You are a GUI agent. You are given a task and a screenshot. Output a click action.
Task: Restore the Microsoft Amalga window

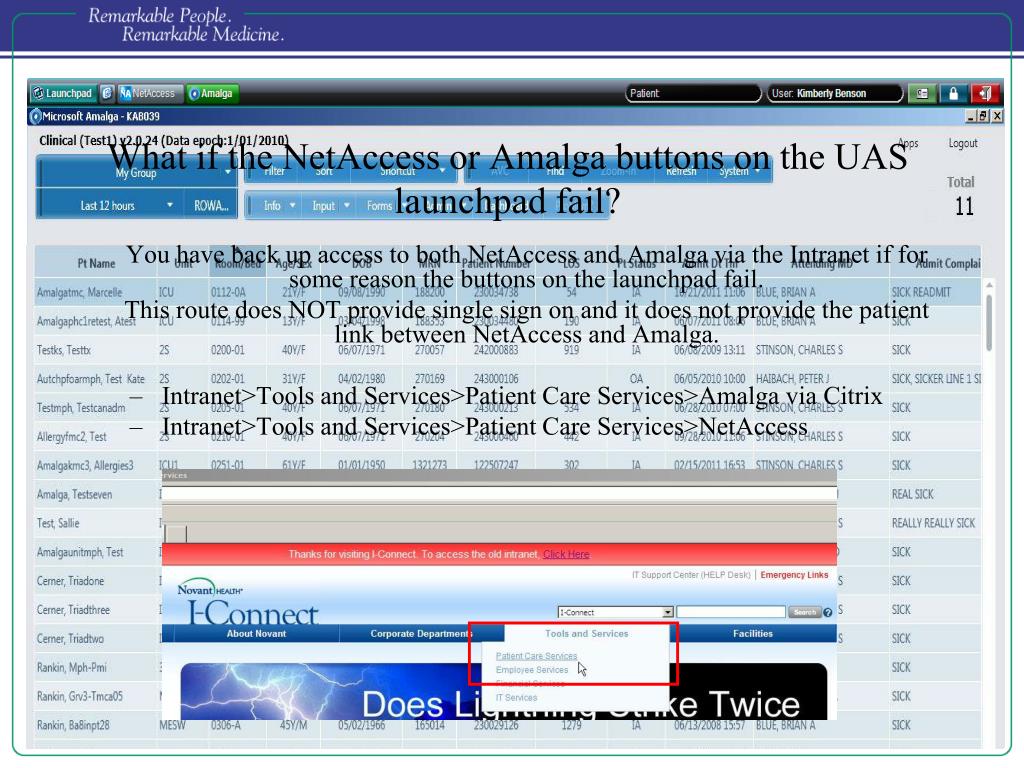(984, 116)
